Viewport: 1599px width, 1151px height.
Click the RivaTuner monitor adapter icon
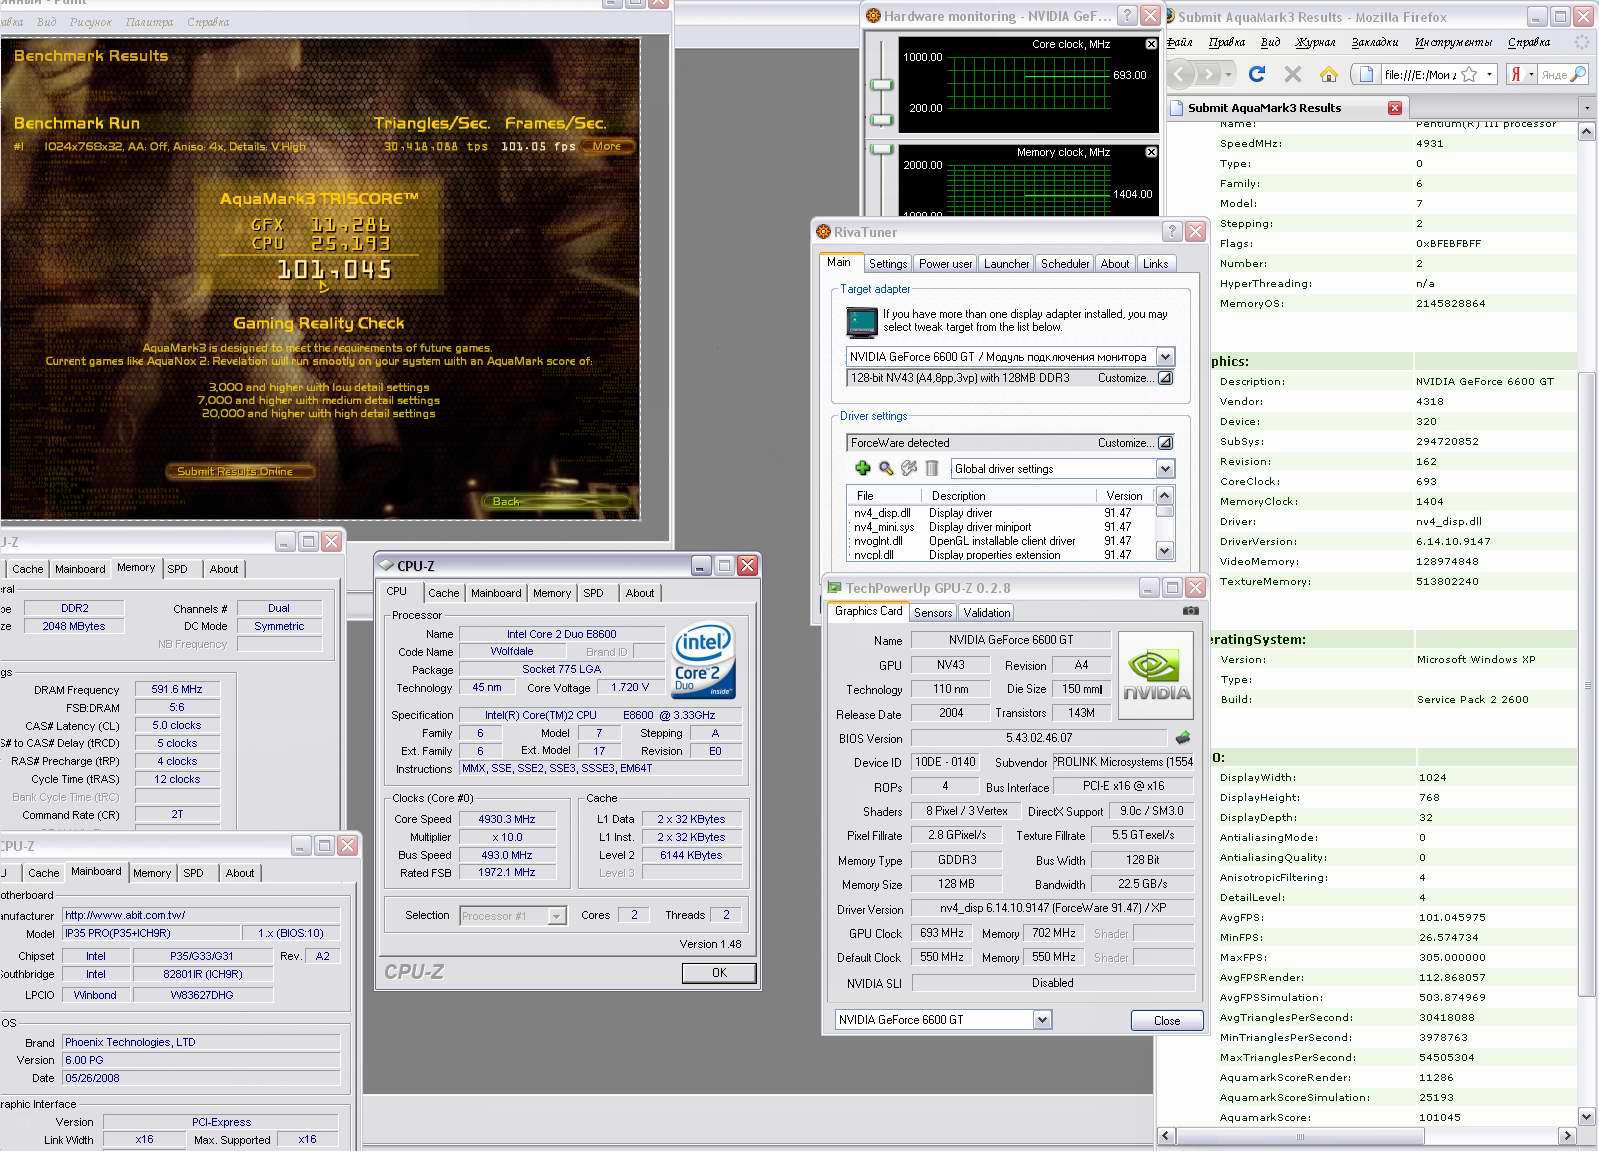point(861,322)
